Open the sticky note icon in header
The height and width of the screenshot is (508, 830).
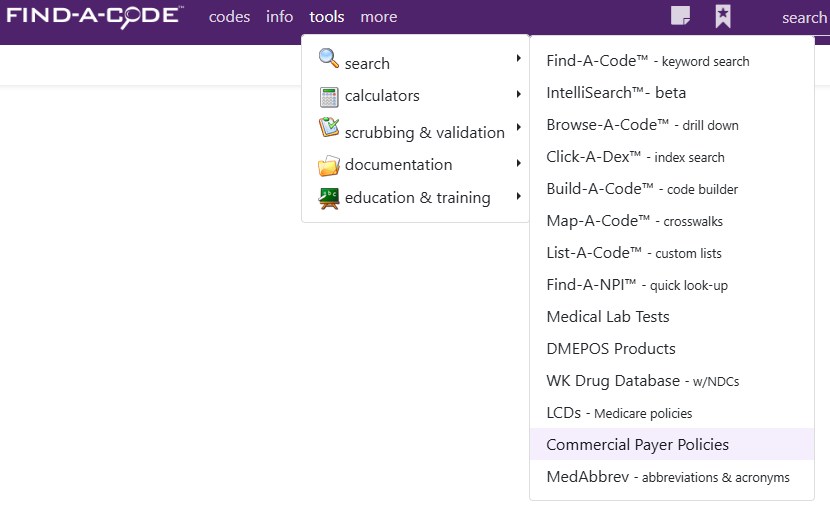[x=680, y=16]
